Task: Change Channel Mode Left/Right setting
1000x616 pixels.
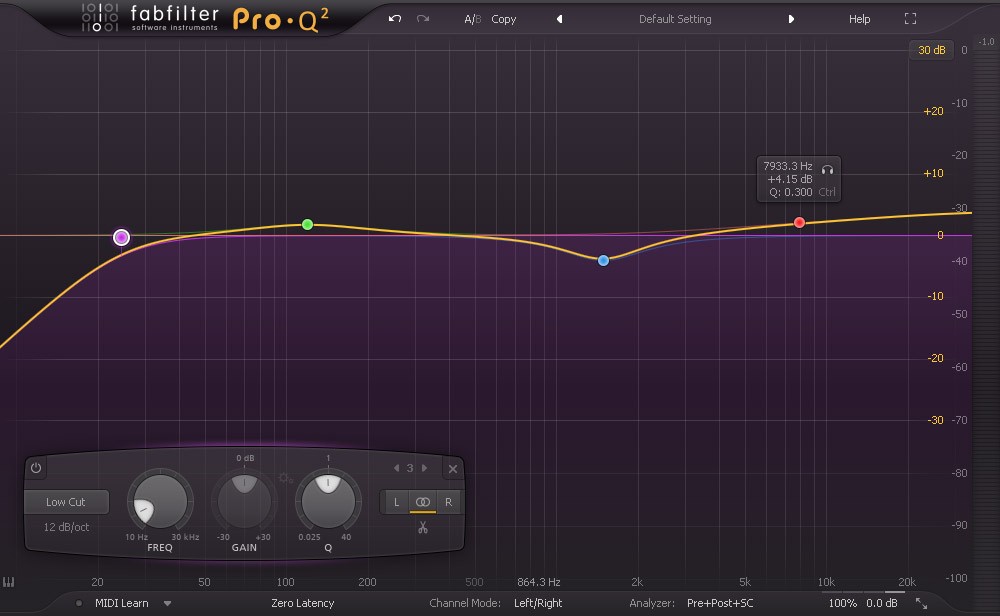Action: coord(538,603)
